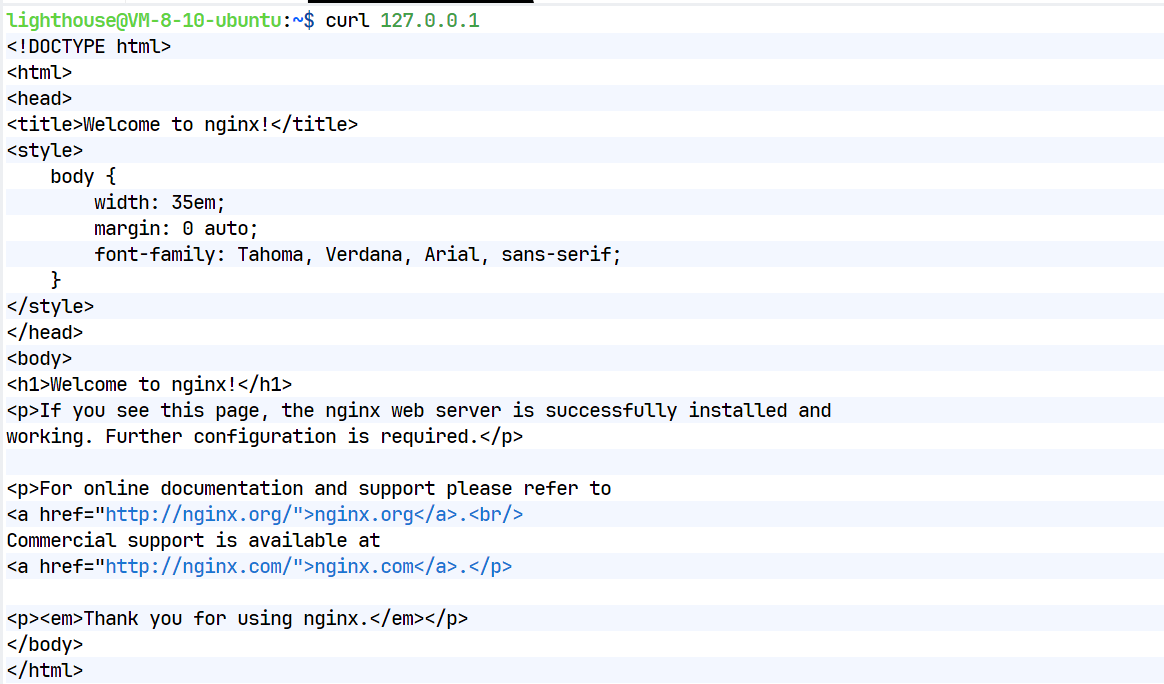1164x684 pixels.
Task: Click the '<p>For online documentation' line
Action: (309, 489)
